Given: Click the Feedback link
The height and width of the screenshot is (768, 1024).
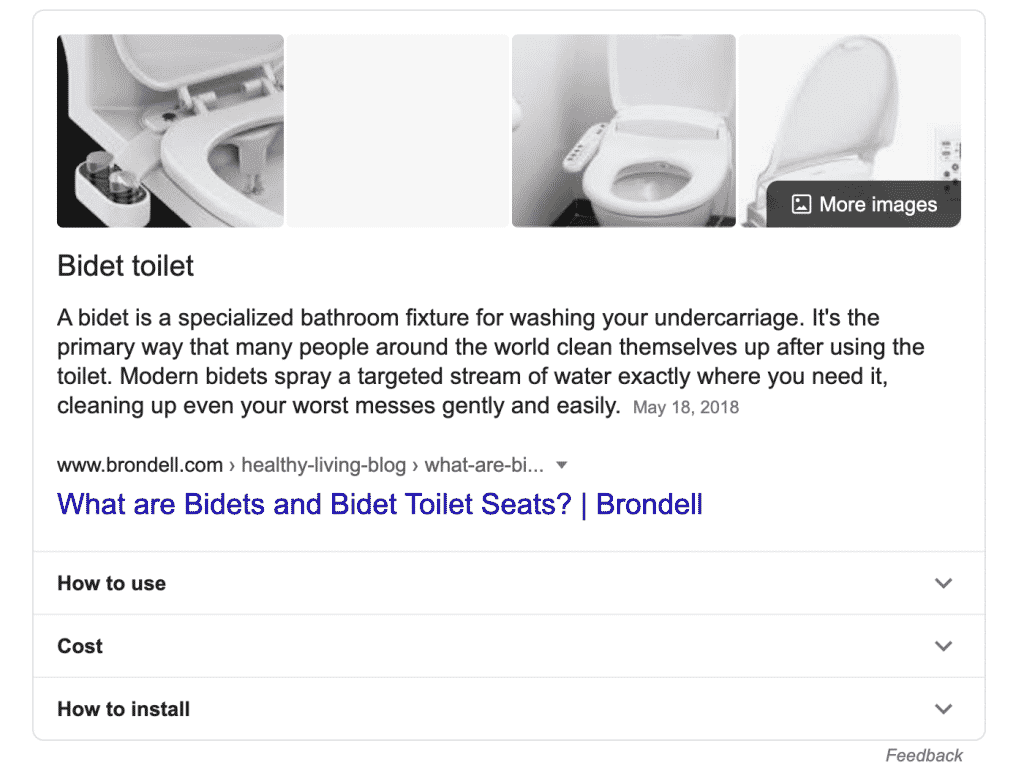Looking at the screenshot, I should point(925,755).
